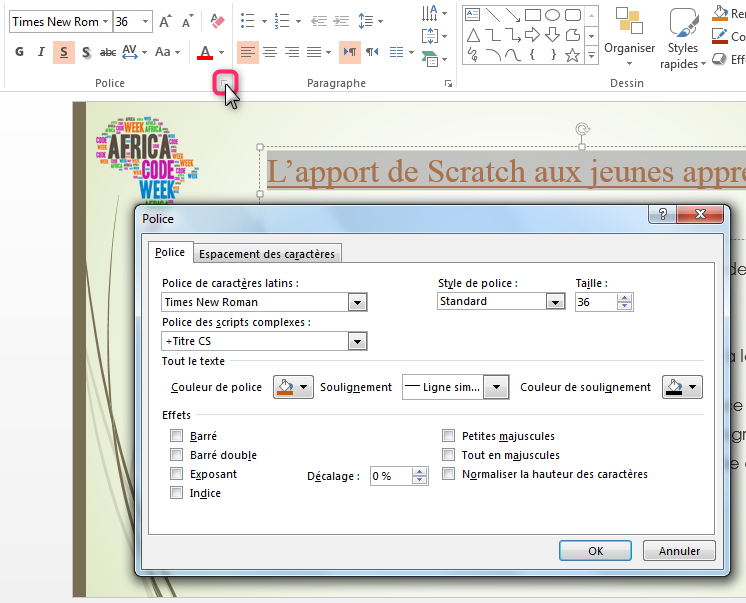Increase list indent level
Viewport: 746px width, 603px height.
(341, 21)
